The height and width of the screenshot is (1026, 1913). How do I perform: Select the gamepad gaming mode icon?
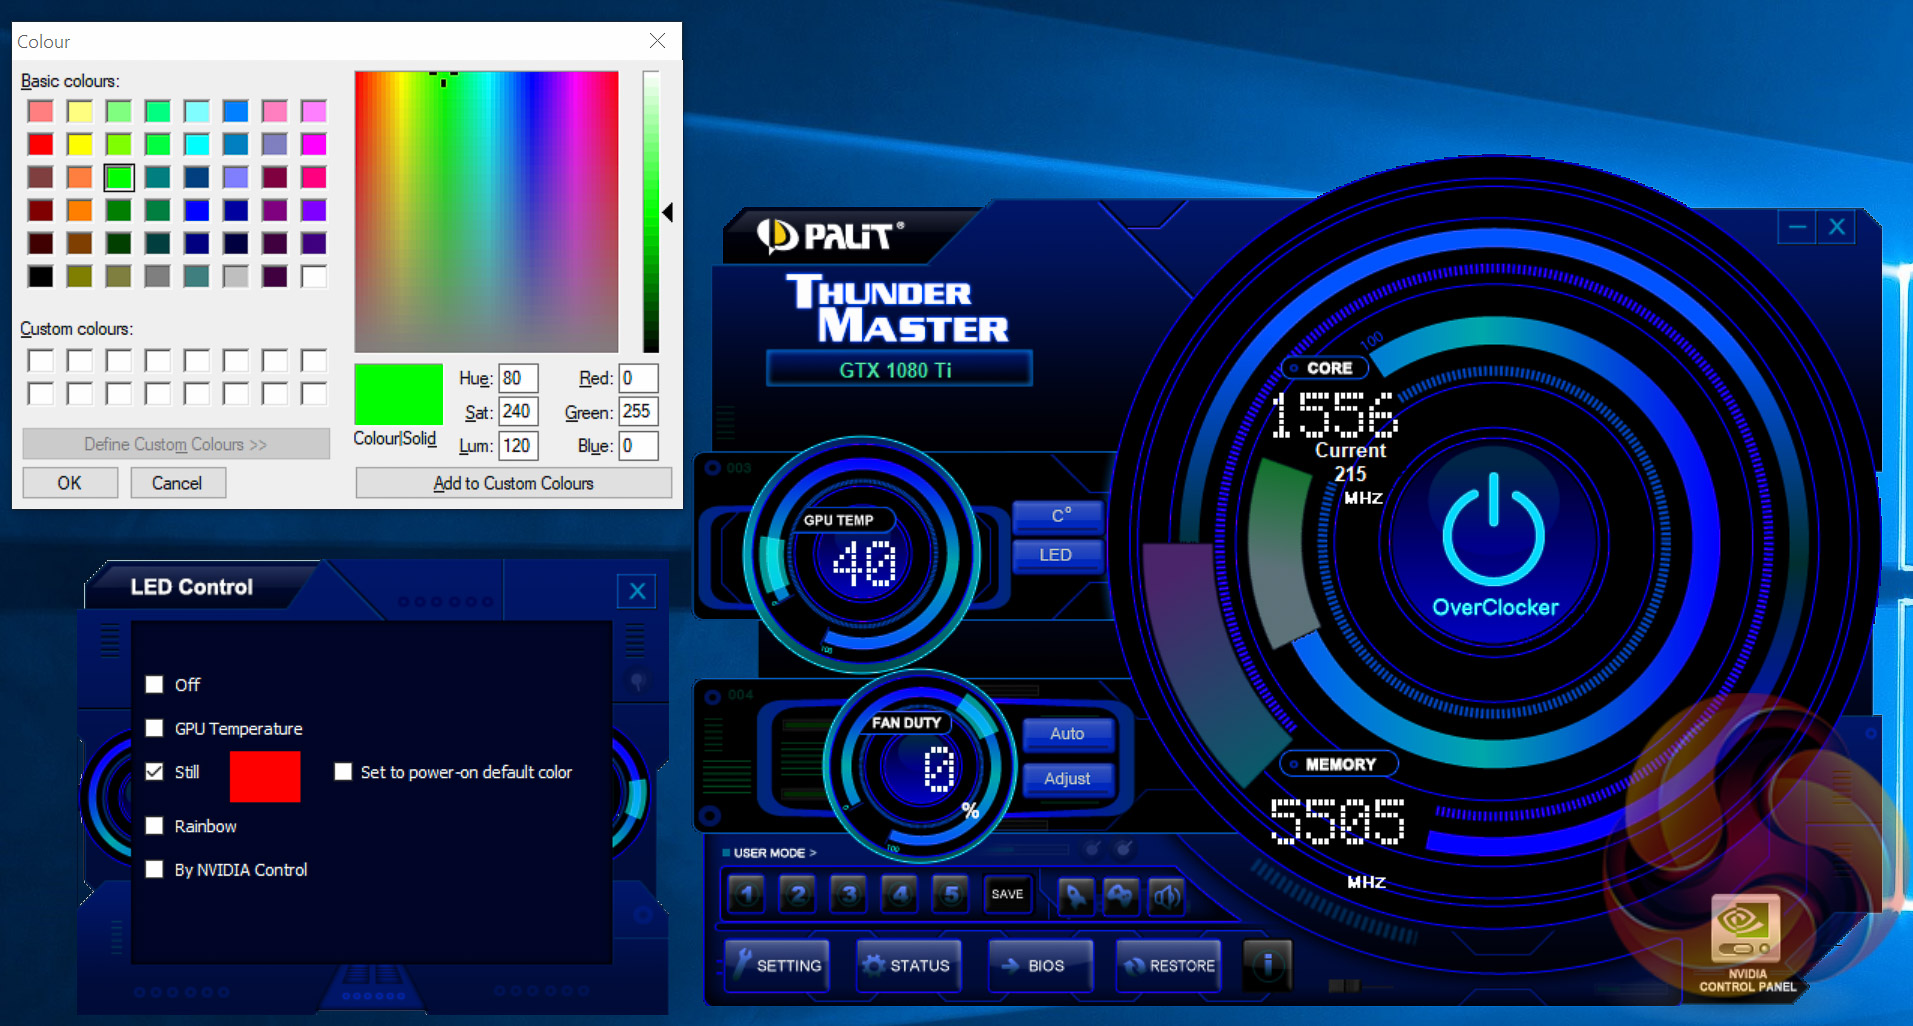point(1120,895)
